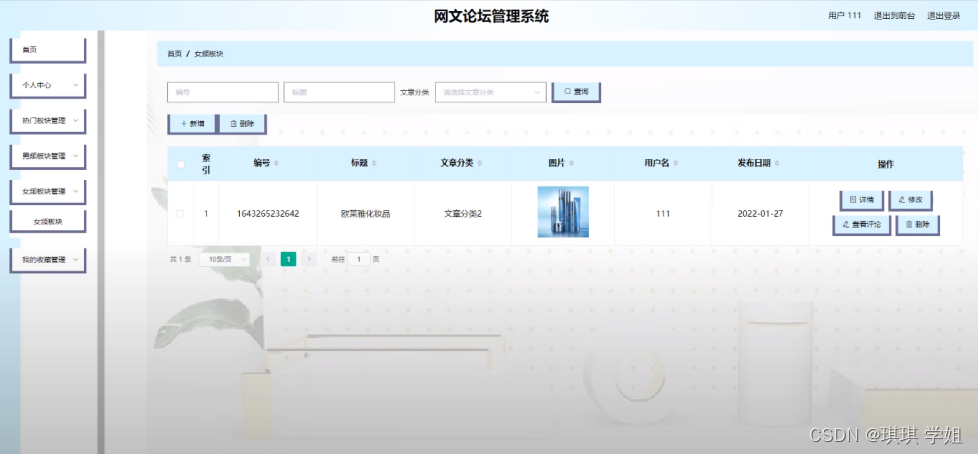Click the 用户 111 label in header
Viewport: 978px width, 454px height.
point(845,16)
